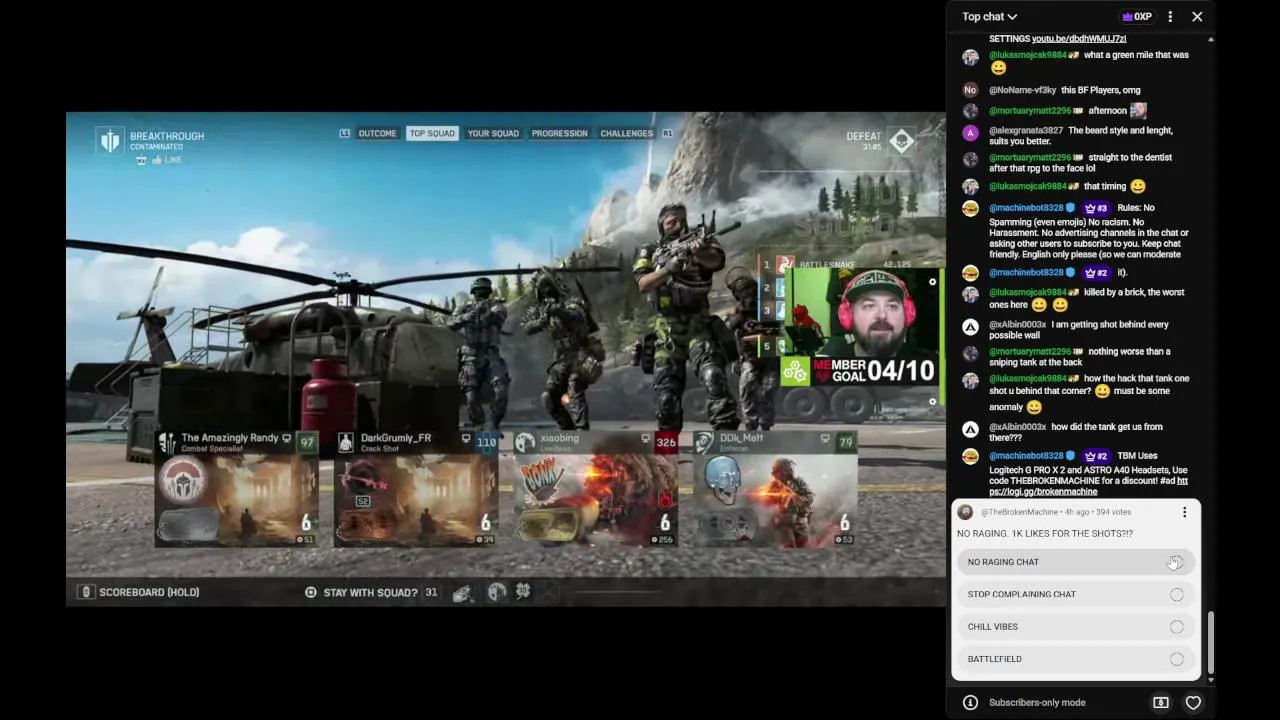This screenshot has height=720, width=1280.
Task: Switch to the OUTCOME tab in game
Action: click(x=377, y=133)
